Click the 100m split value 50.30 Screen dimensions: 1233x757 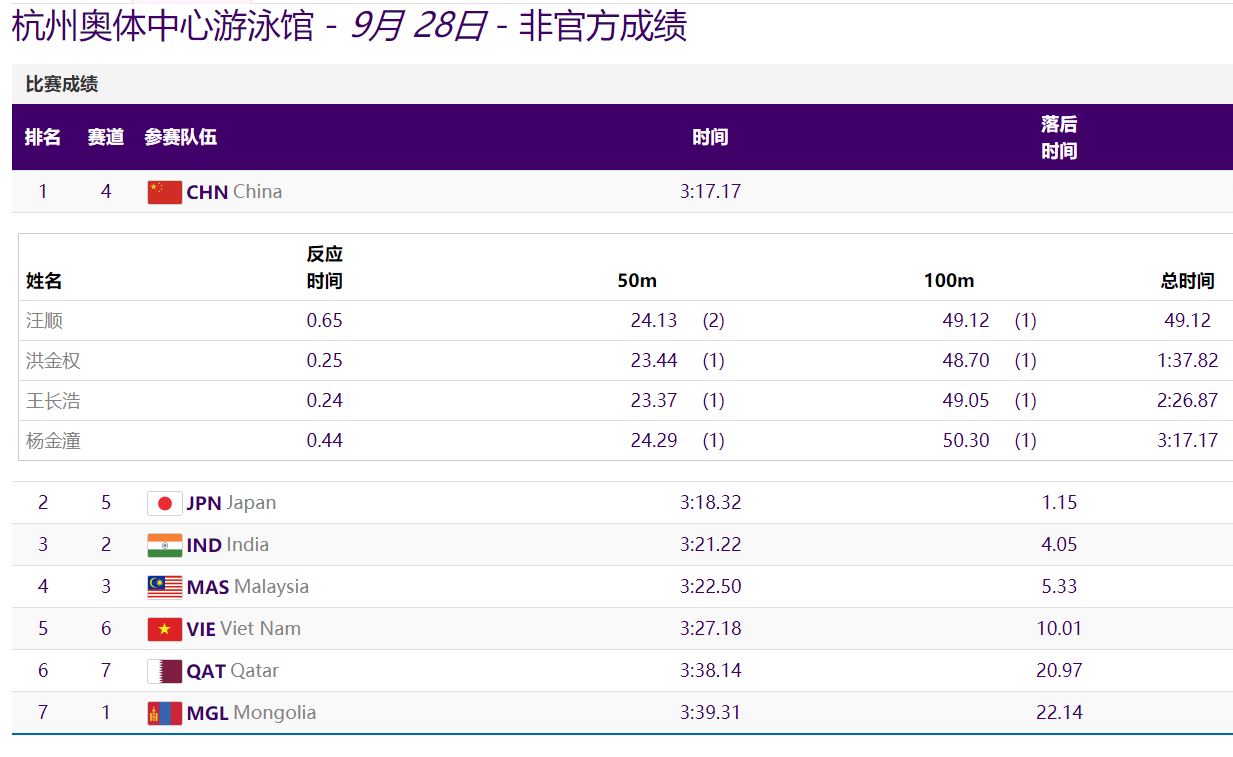pyautogui.click(x=966, y=441)
